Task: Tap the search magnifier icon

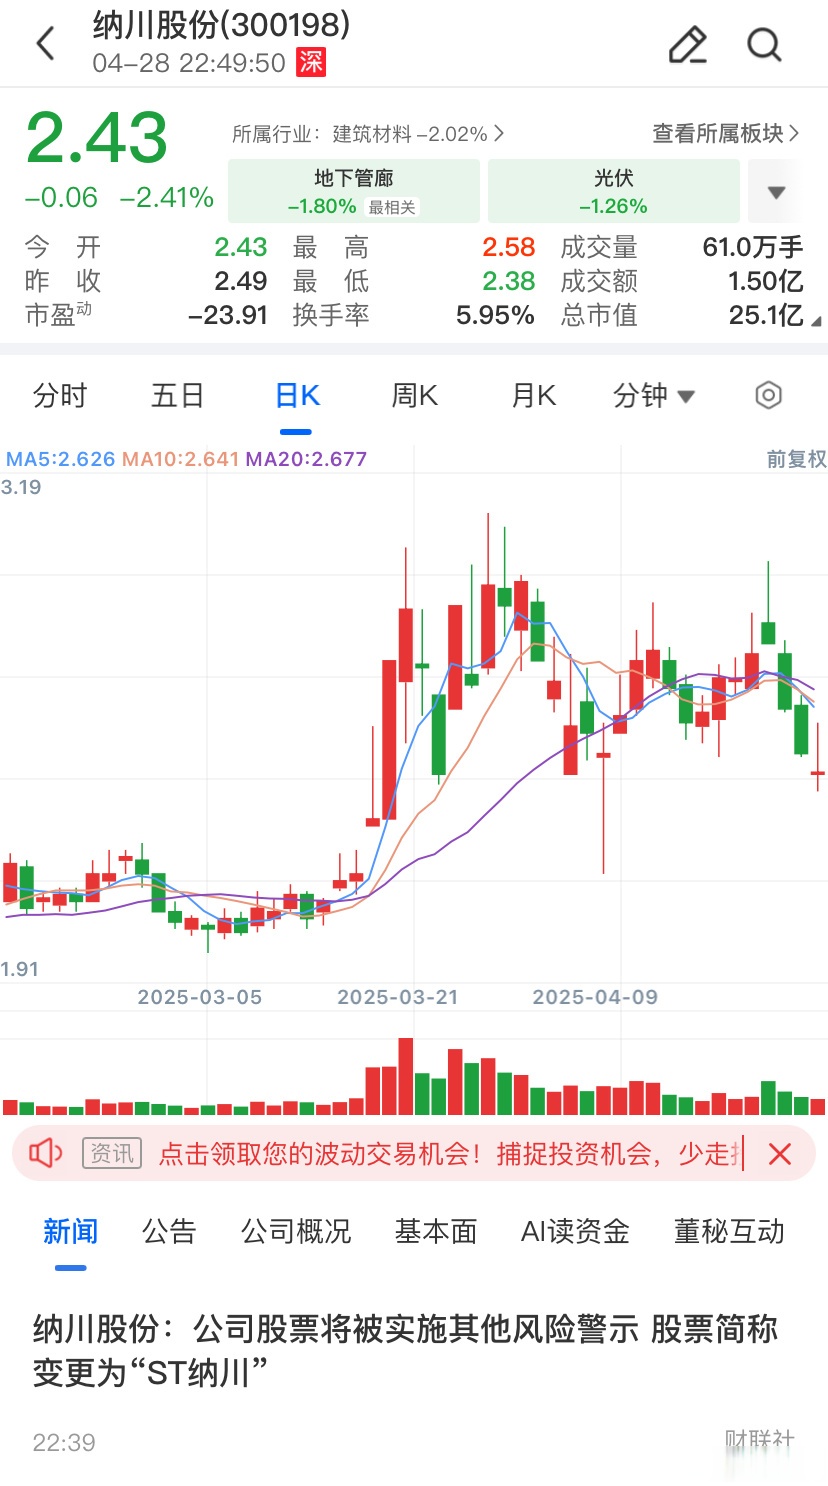Action: [x=764, y=45]
